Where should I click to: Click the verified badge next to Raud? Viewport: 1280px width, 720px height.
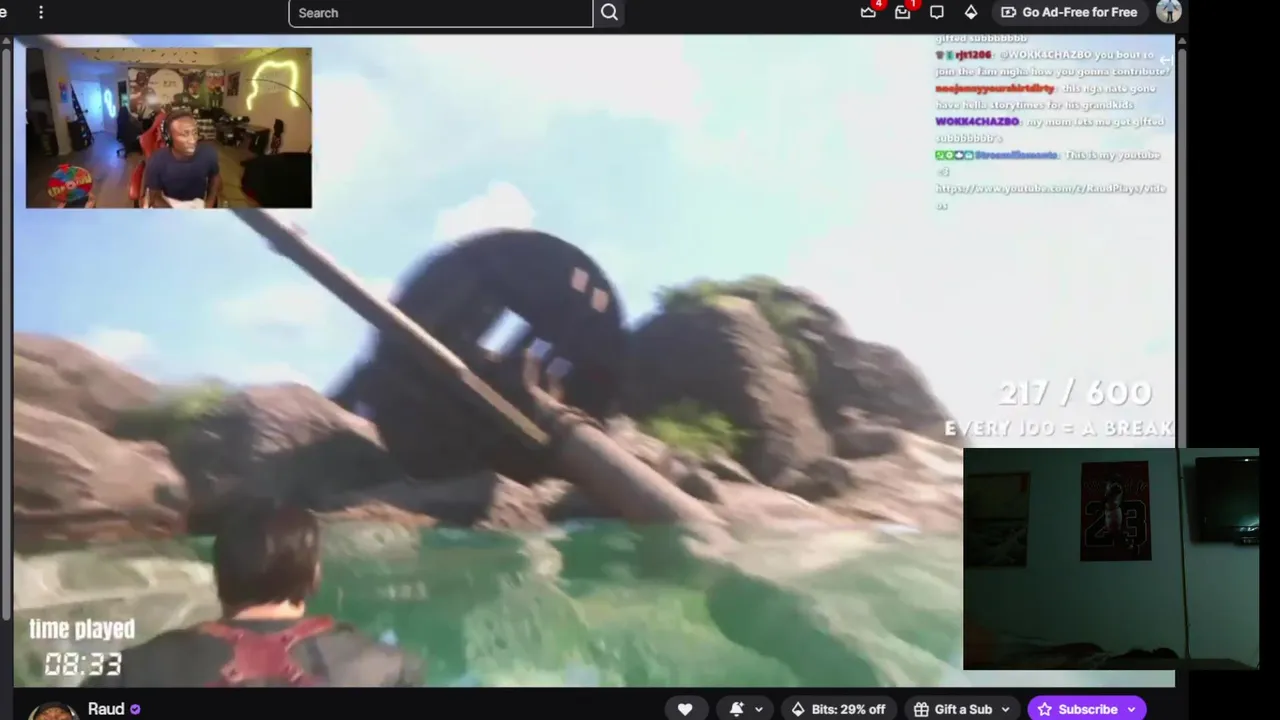[x=135, y=709]
